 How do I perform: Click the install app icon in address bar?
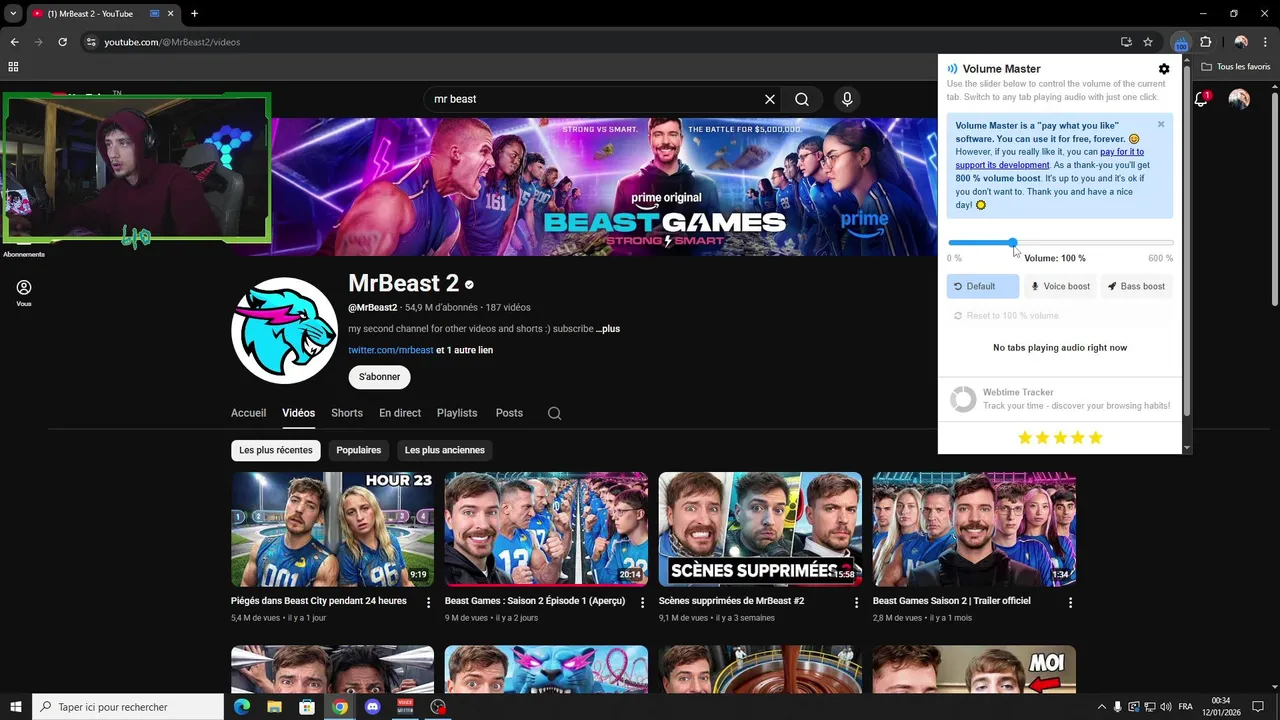(1126, 42)
